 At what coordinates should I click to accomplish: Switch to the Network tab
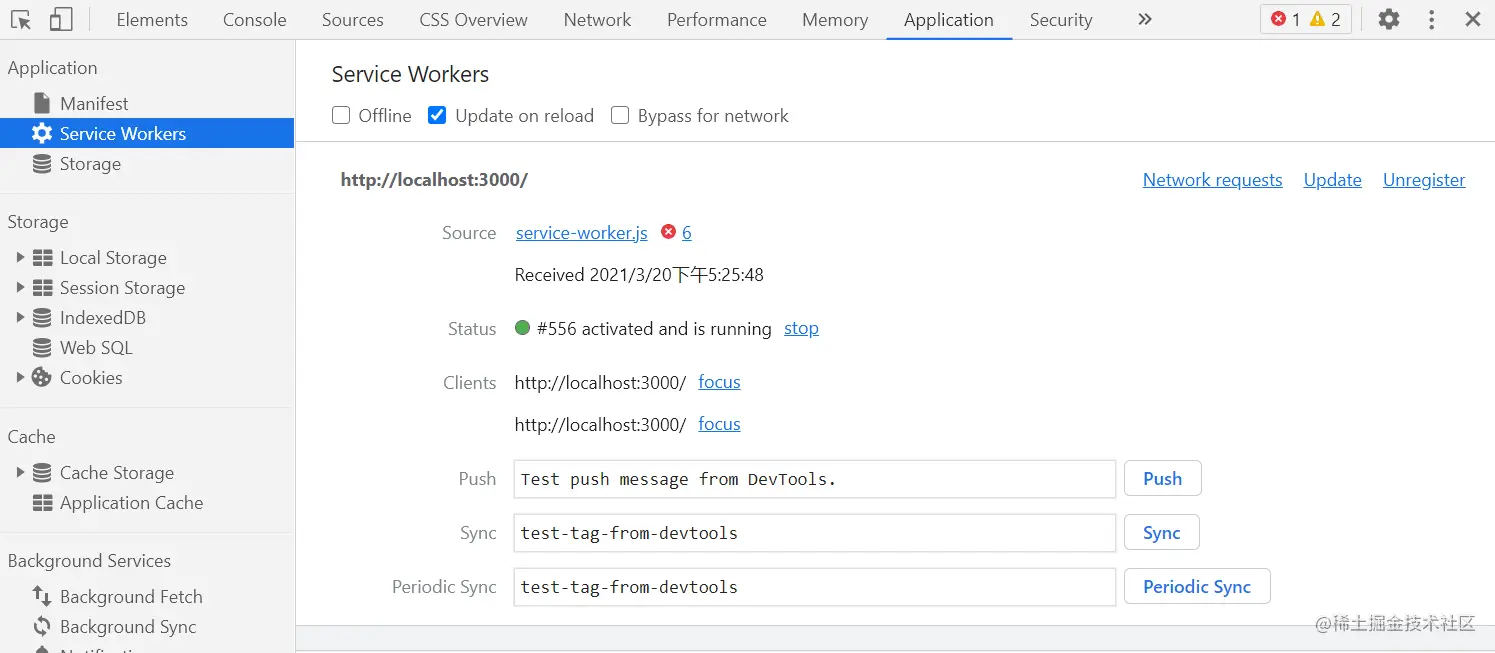point(597,19)
